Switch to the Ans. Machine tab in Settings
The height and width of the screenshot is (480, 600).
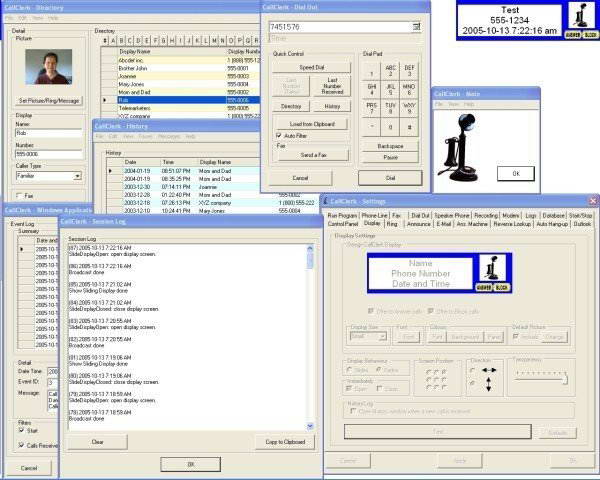(x=472, y=224)
